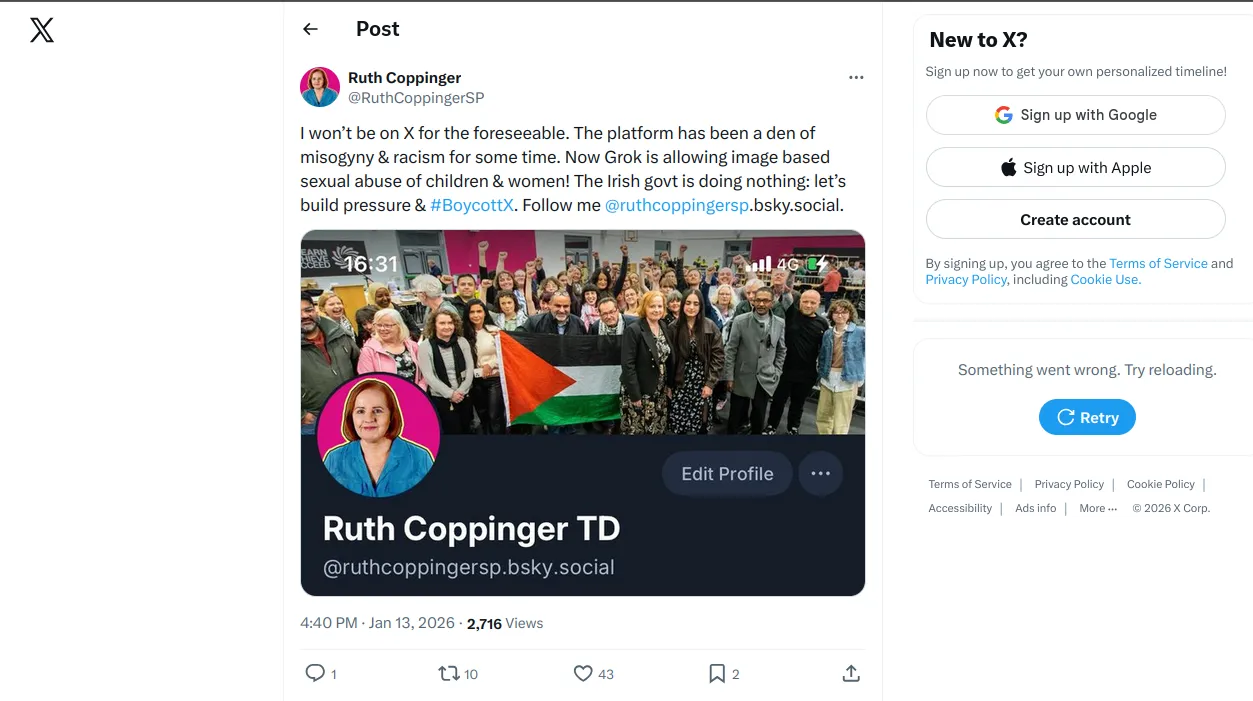
Task: Like the post with heart icon
Action: point(583,673)
